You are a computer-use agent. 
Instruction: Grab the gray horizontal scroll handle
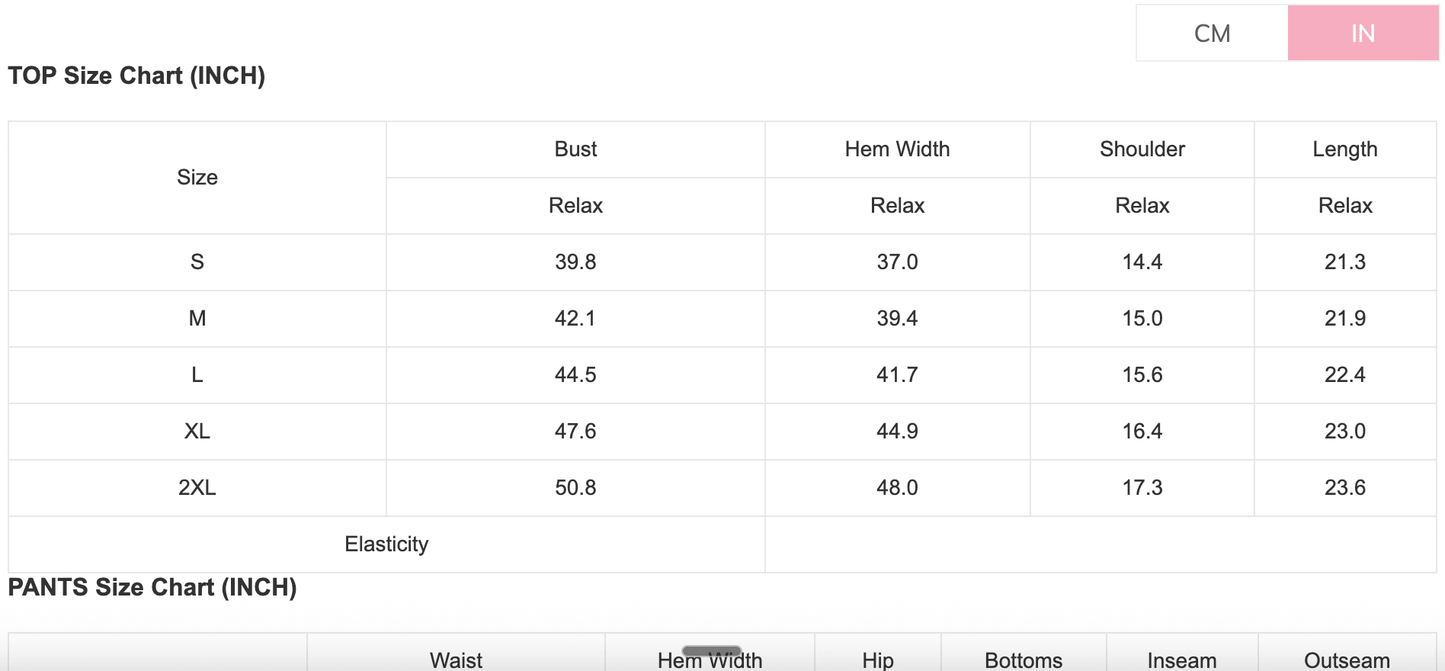point(711,651)
